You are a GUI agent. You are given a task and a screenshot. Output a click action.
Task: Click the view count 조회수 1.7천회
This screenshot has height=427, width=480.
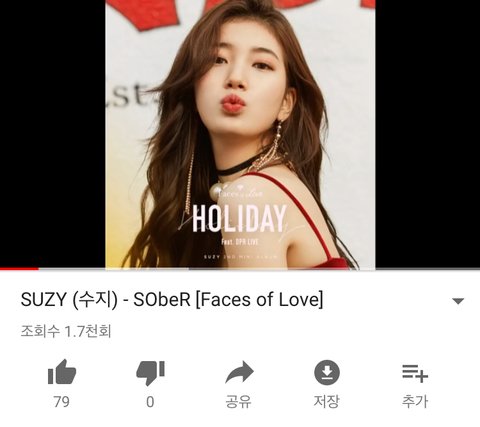tap(66, 331)
